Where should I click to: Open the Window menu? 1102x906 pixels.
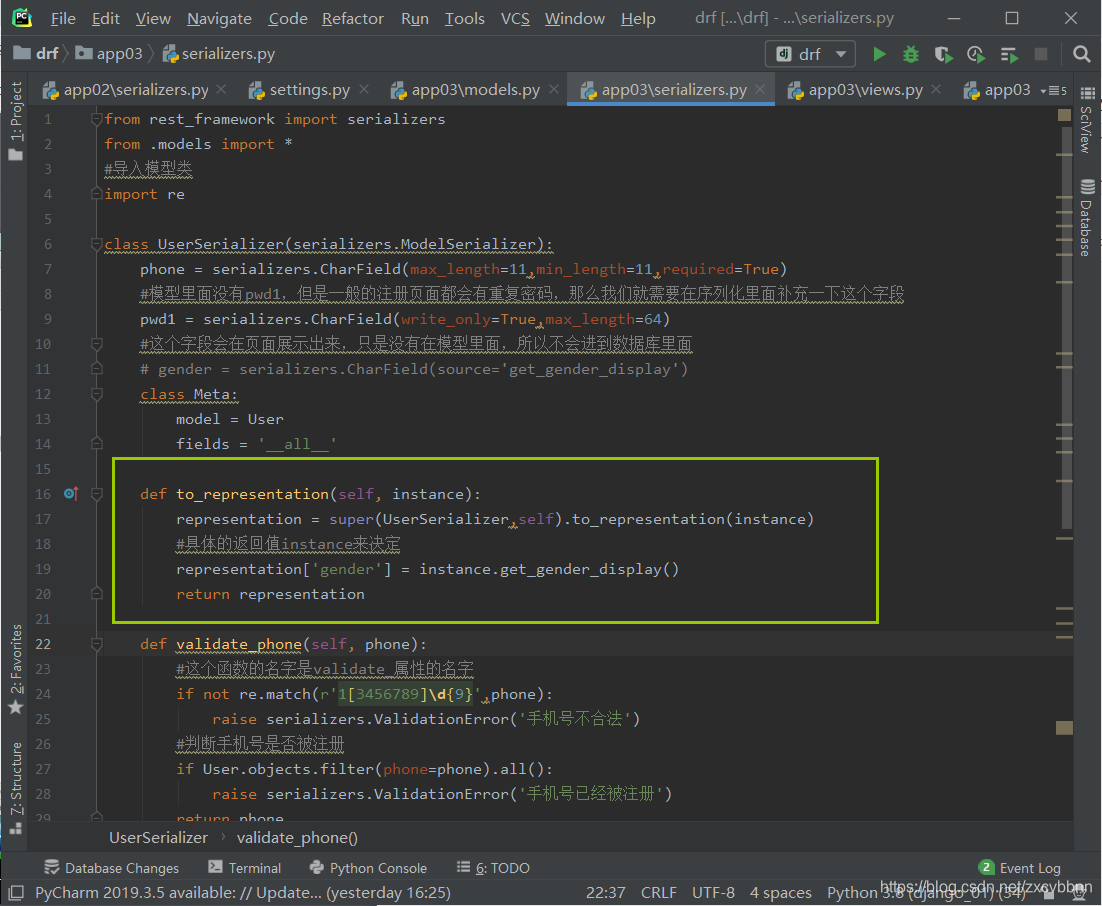coord(574,19)
